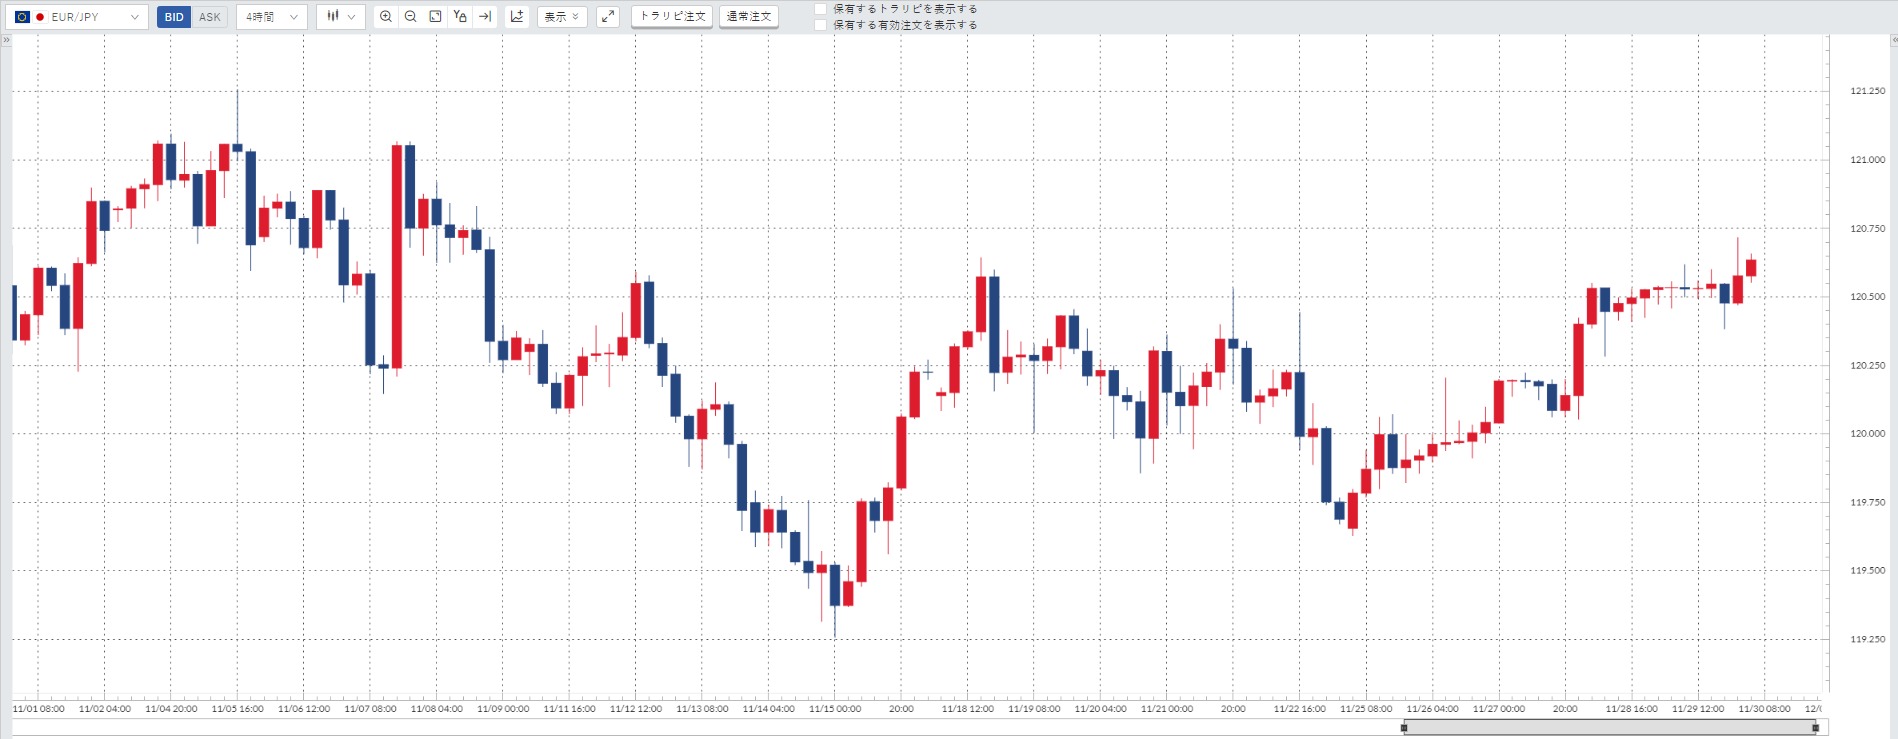Open the add indicator chart icon
This screenshot has height=739, width=1898.
coord(517,17)
